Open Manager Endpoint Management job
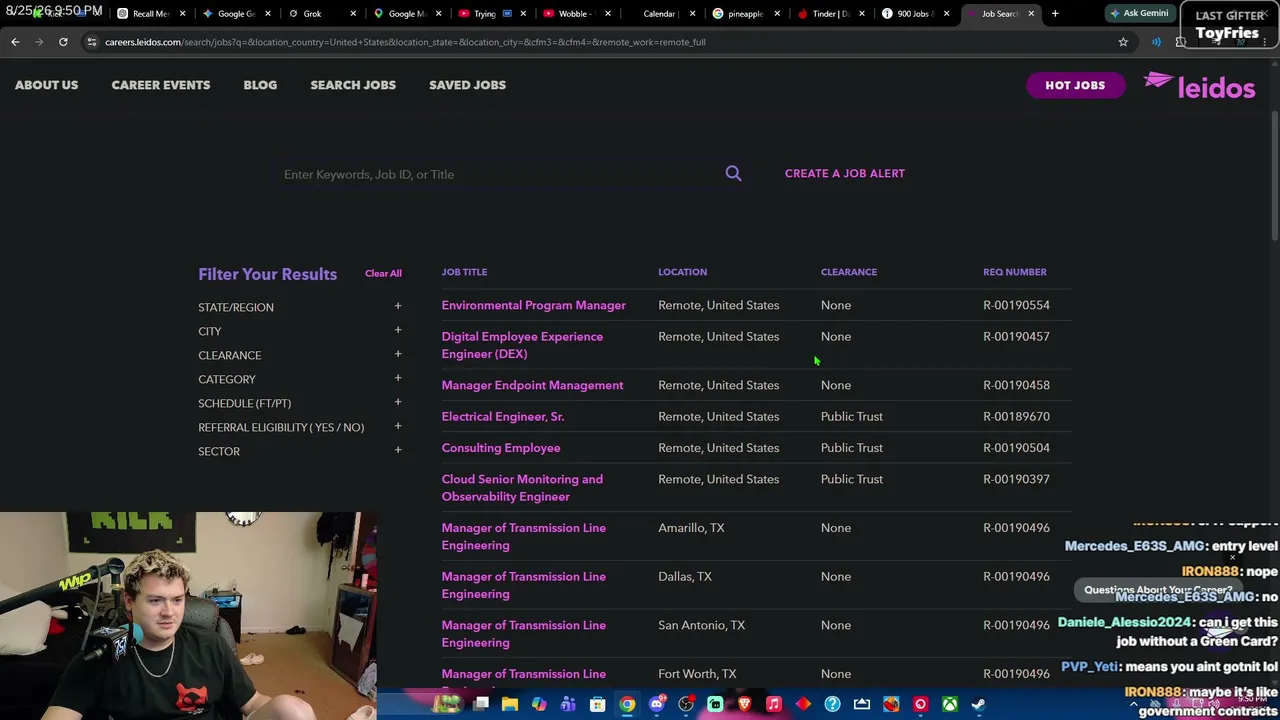This screenshot has width=1280, height=720. point(532,385)
